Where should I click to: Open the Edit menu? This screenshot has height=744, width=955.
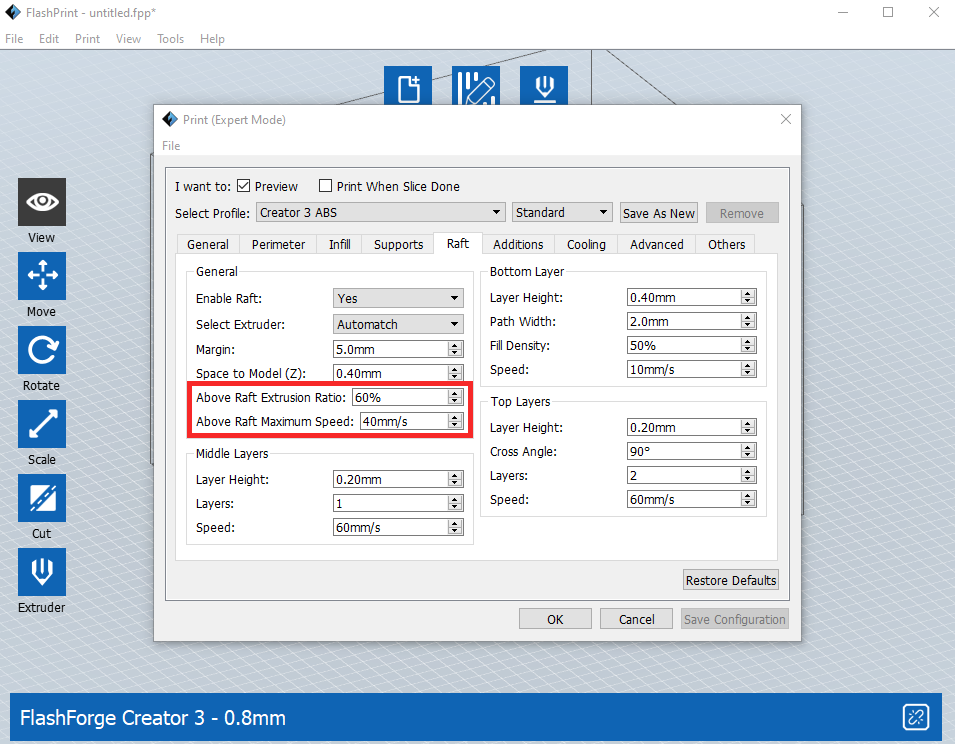point(49,38)
